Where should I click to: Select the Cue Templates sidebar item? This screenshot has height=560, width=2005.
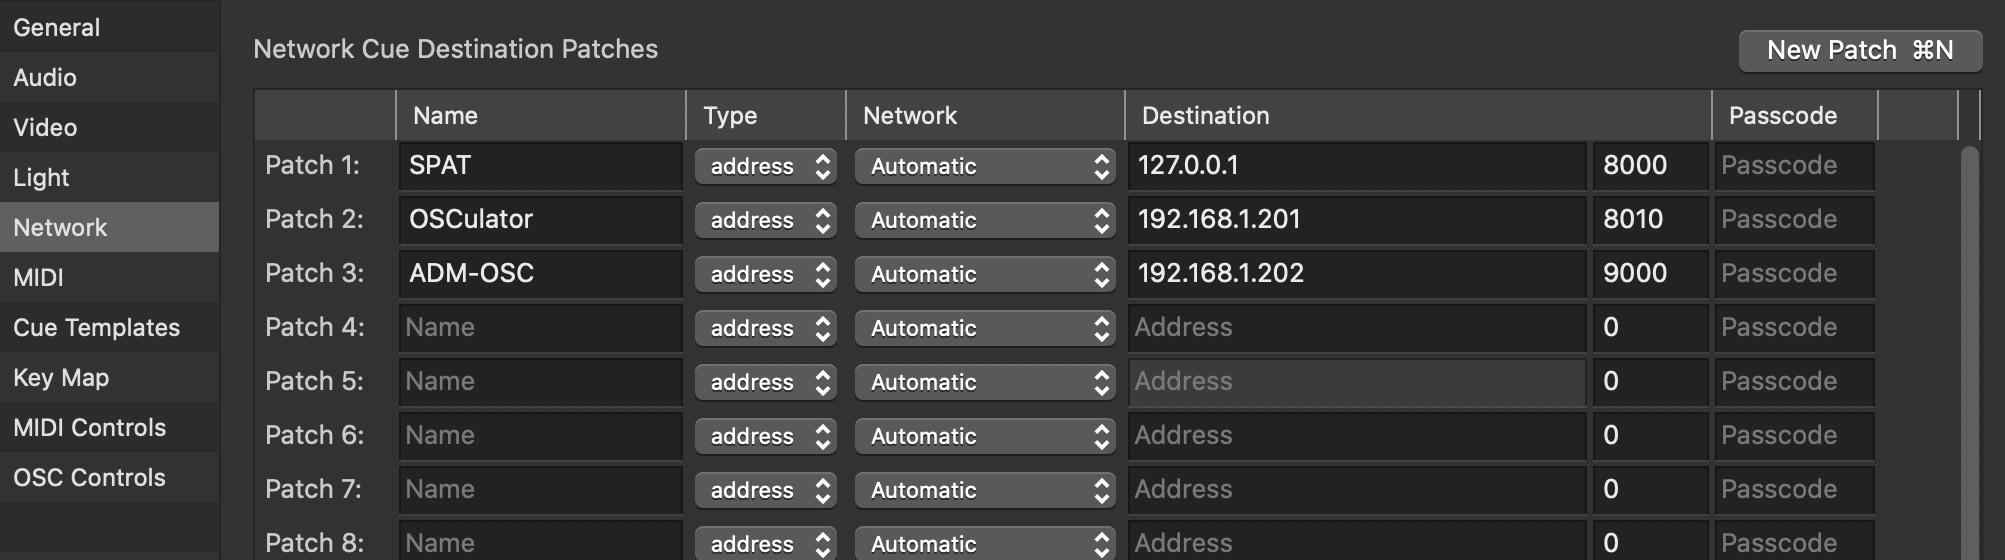(96, 328)
